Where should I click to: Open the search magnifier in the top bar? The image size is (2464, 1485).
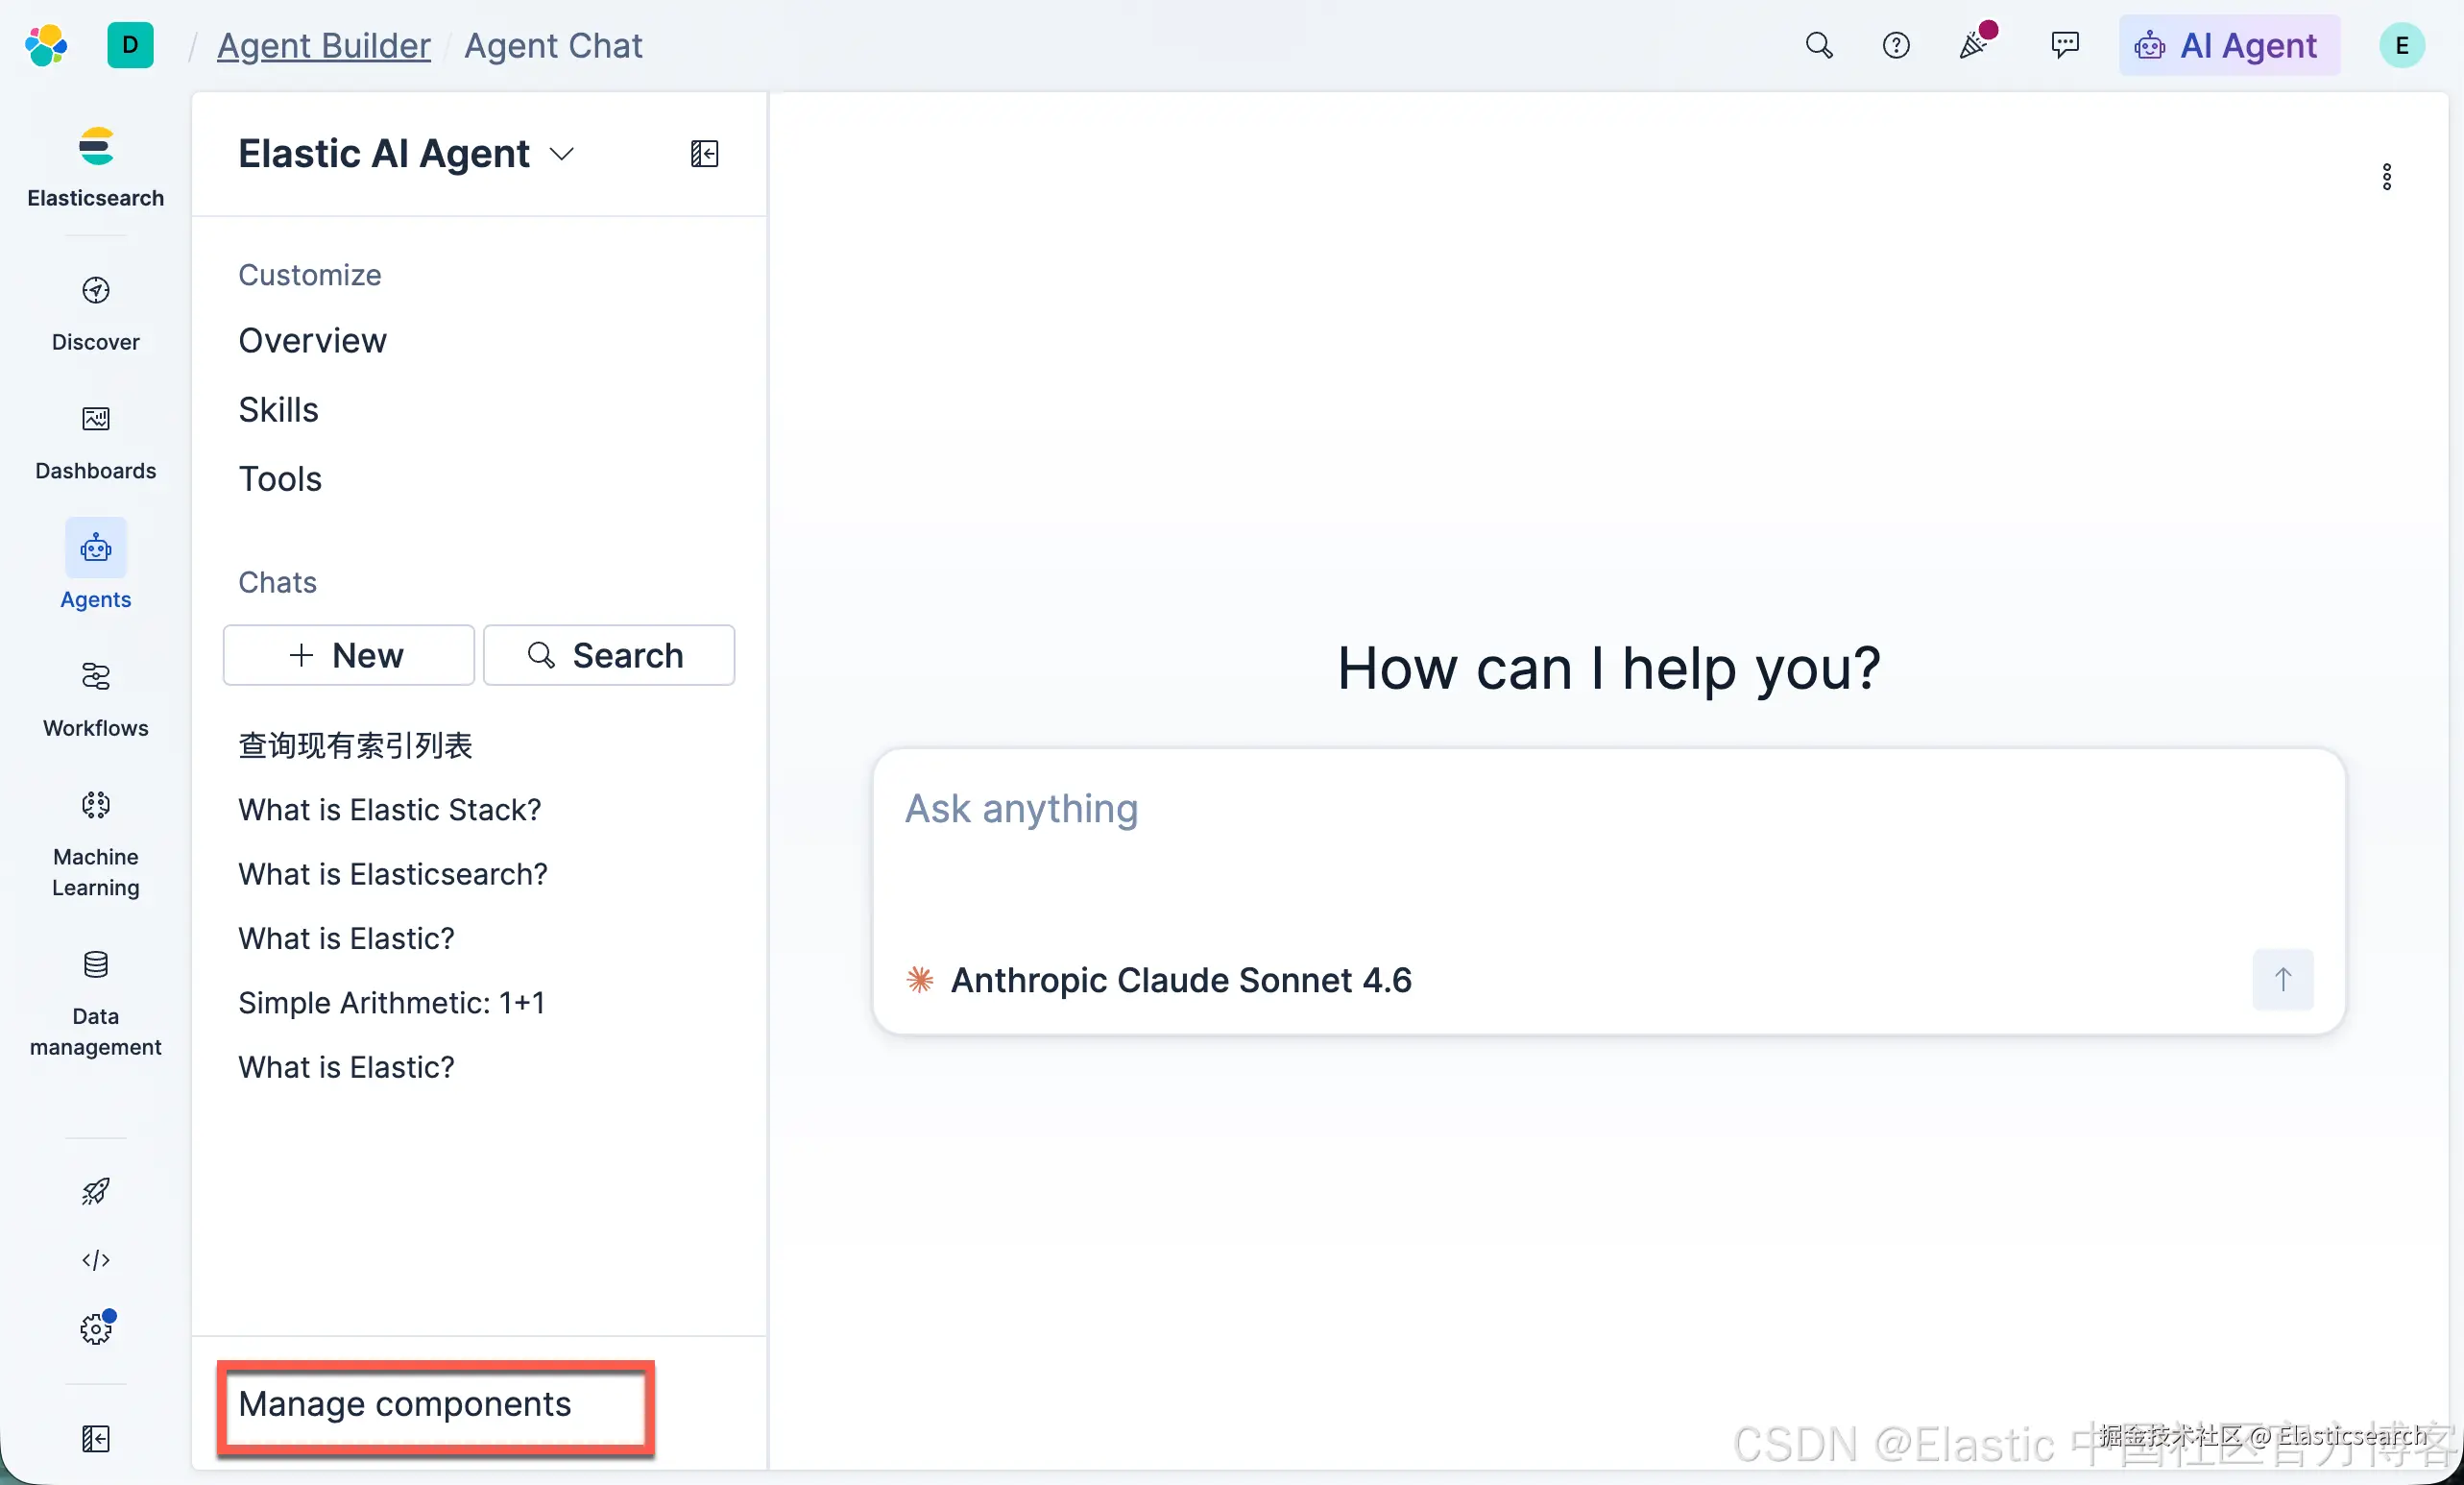coord(1819,46)
